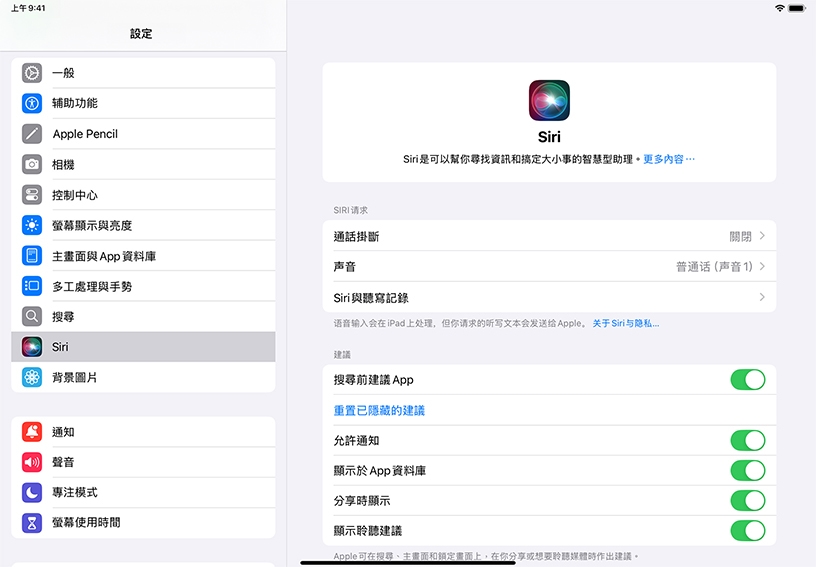Image resolution: width=816 pixels, height=567 pixels.
Task: Expand 通話掛斷 setting row
Action: (x=549, y=237)
